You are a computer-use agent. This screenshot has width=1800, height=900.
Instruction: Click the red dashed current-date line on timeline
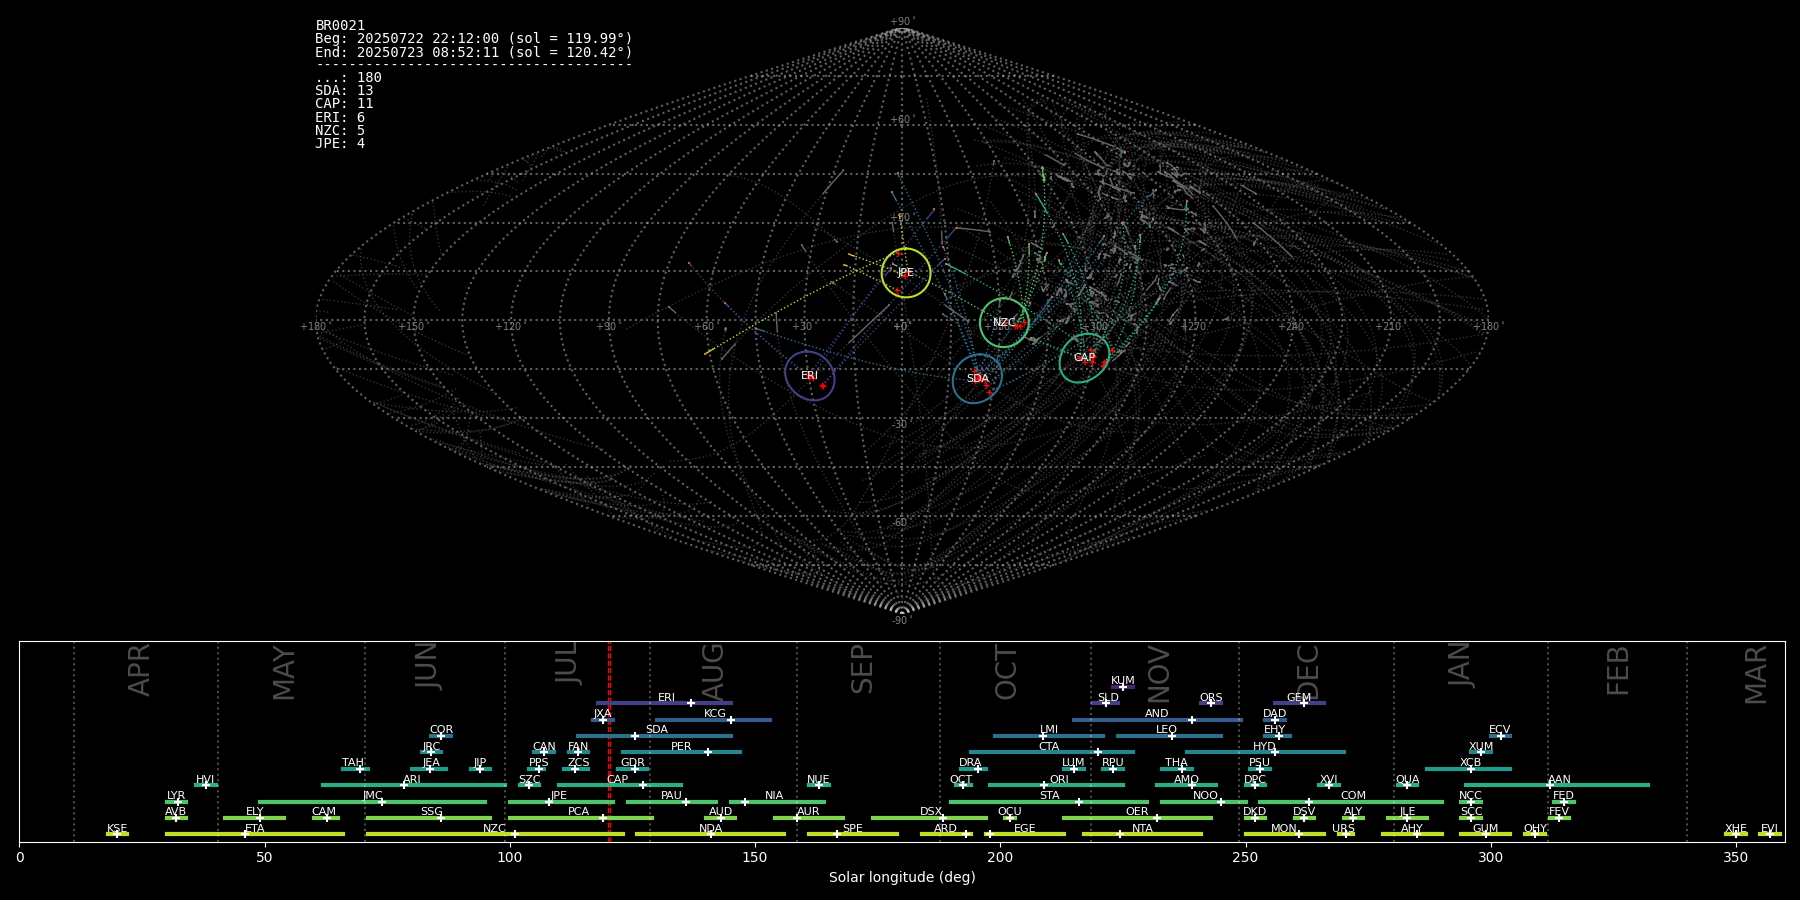[609, 742]
